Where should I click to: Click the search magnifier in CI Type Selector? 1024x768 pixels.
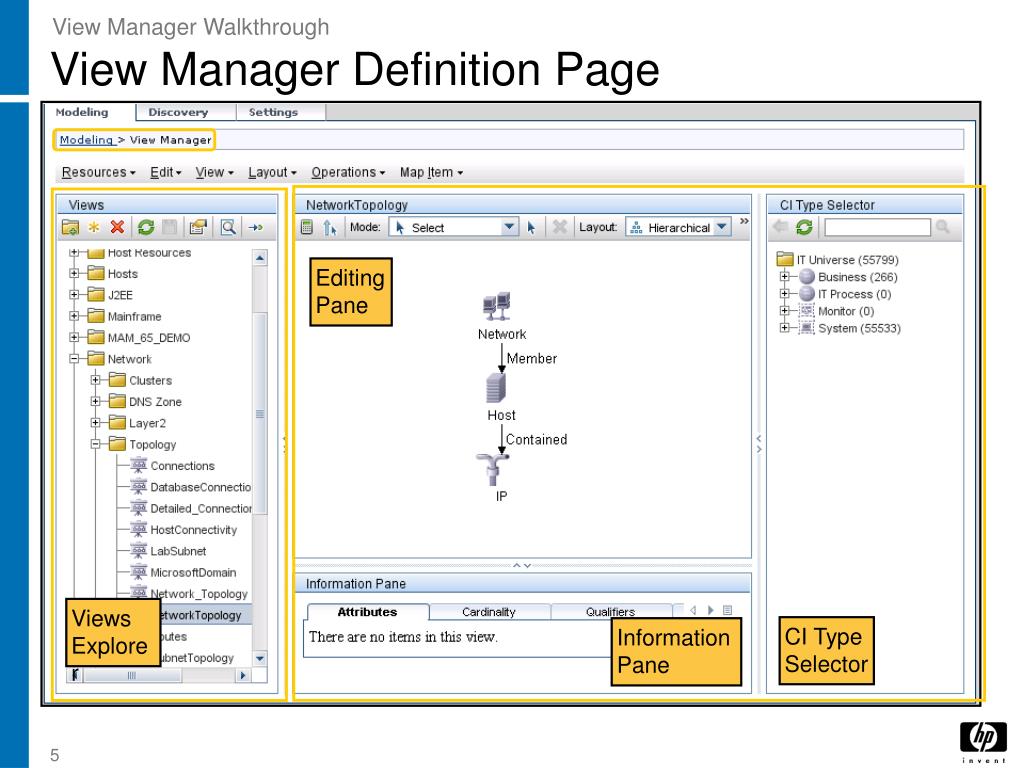(942, 227)
